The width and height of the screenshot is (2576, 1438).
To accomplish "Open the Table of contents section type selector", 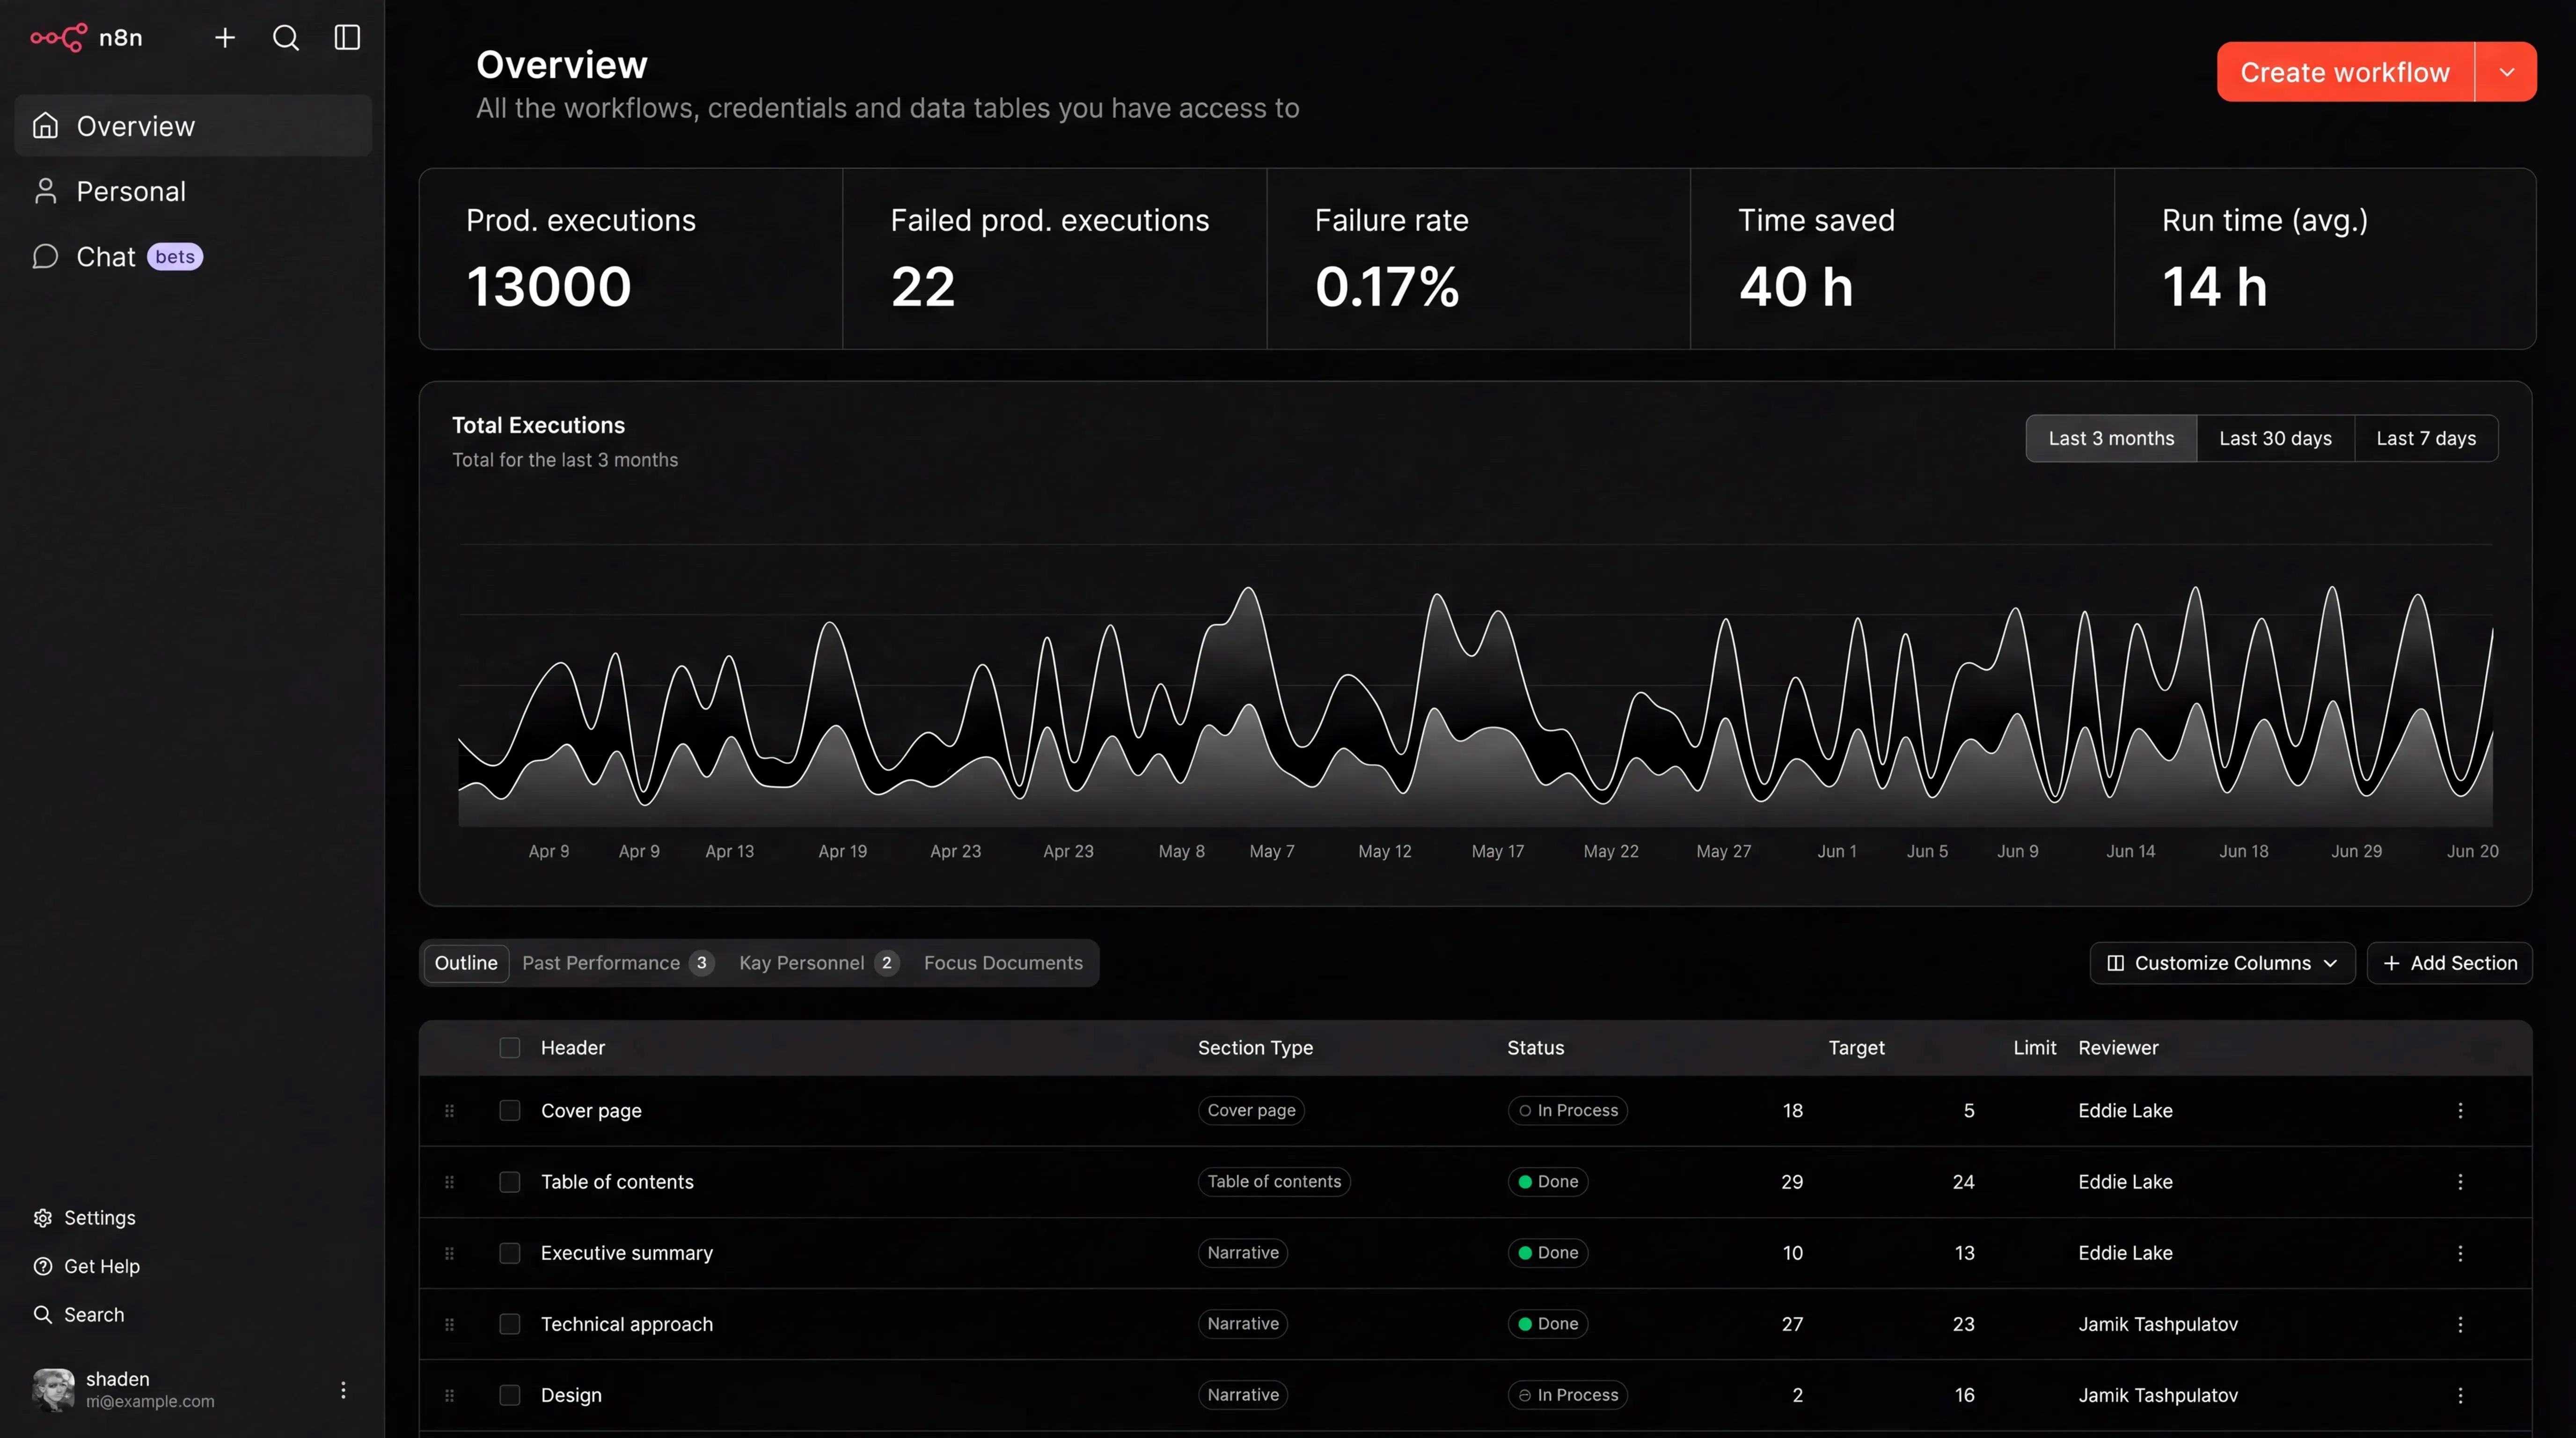I will 1274,1182.
